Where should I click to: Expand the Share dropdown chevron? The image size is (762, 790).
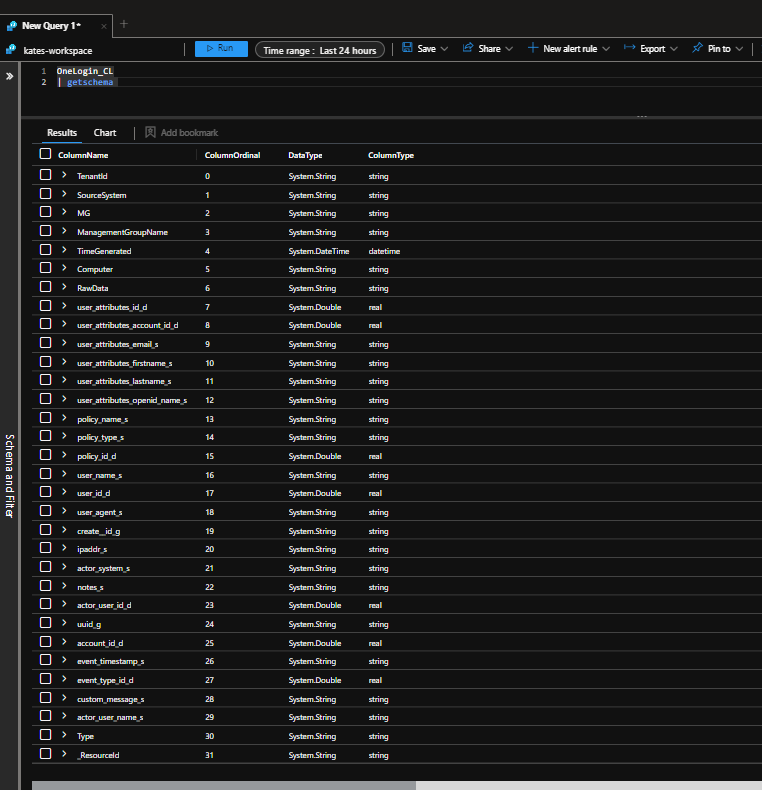pos(509,49)
